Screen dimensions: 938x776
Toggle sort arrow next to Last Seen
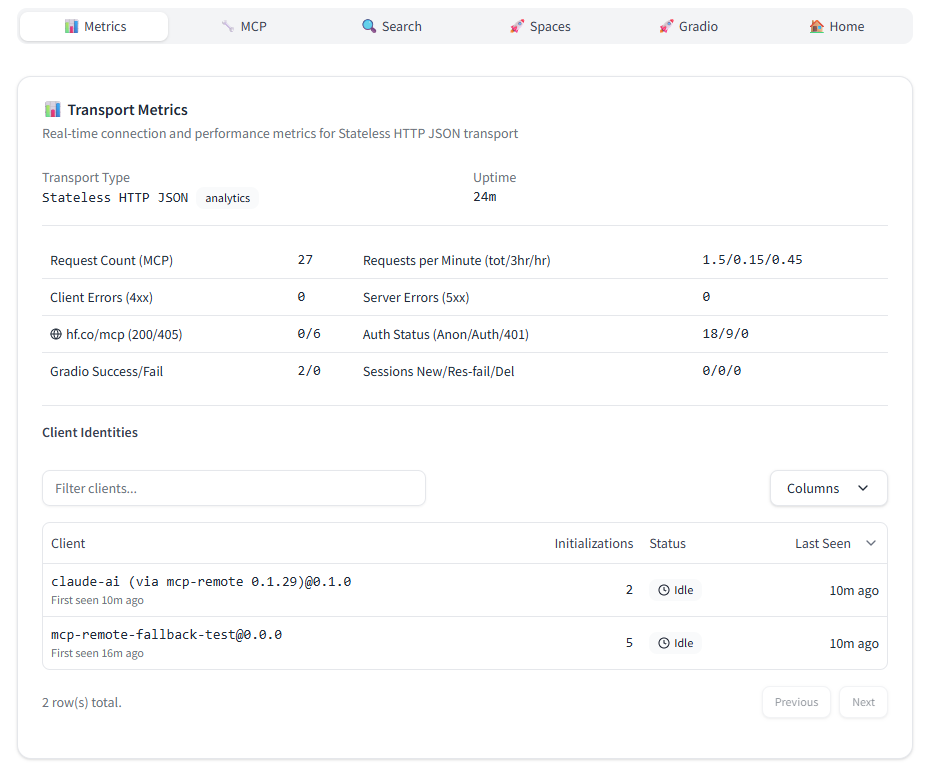[x=870, y=544]
